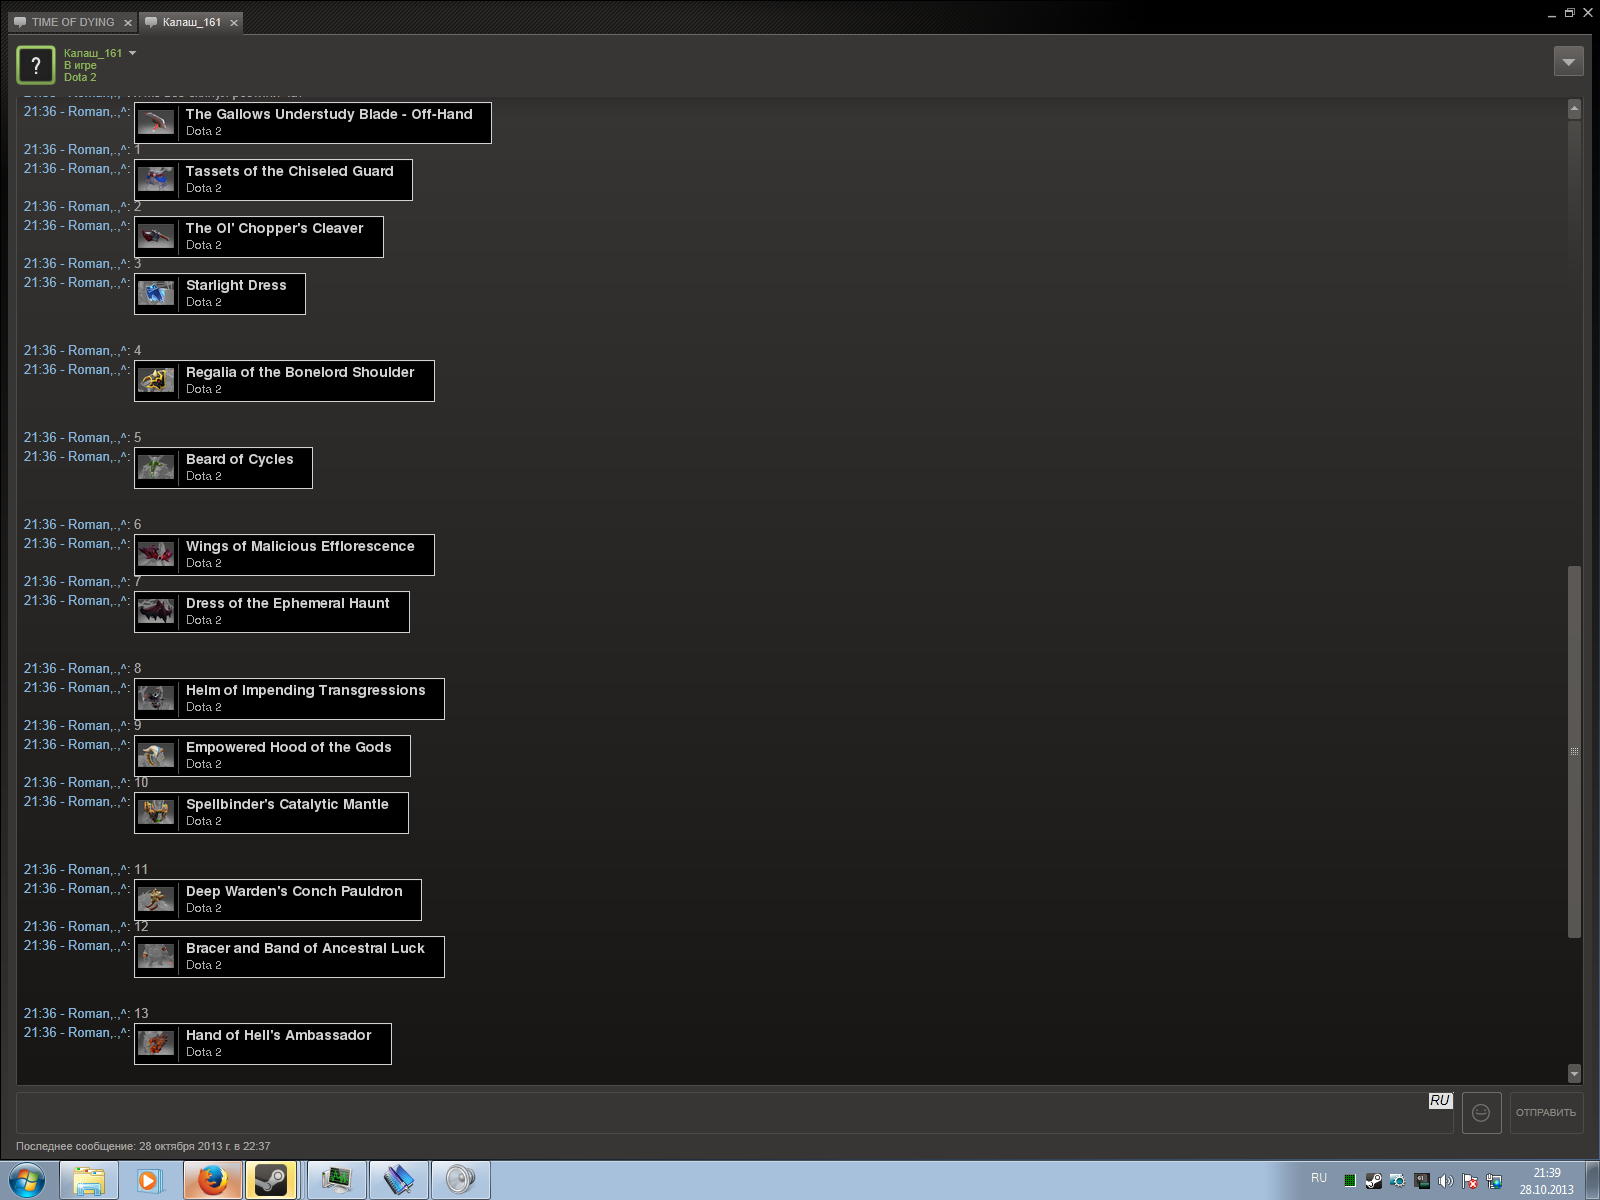This screenshot has height=1200, width=1600.
Task: Open Spellbinder's Catalytic Mantle item icon
Action: [x=156, y=813]
